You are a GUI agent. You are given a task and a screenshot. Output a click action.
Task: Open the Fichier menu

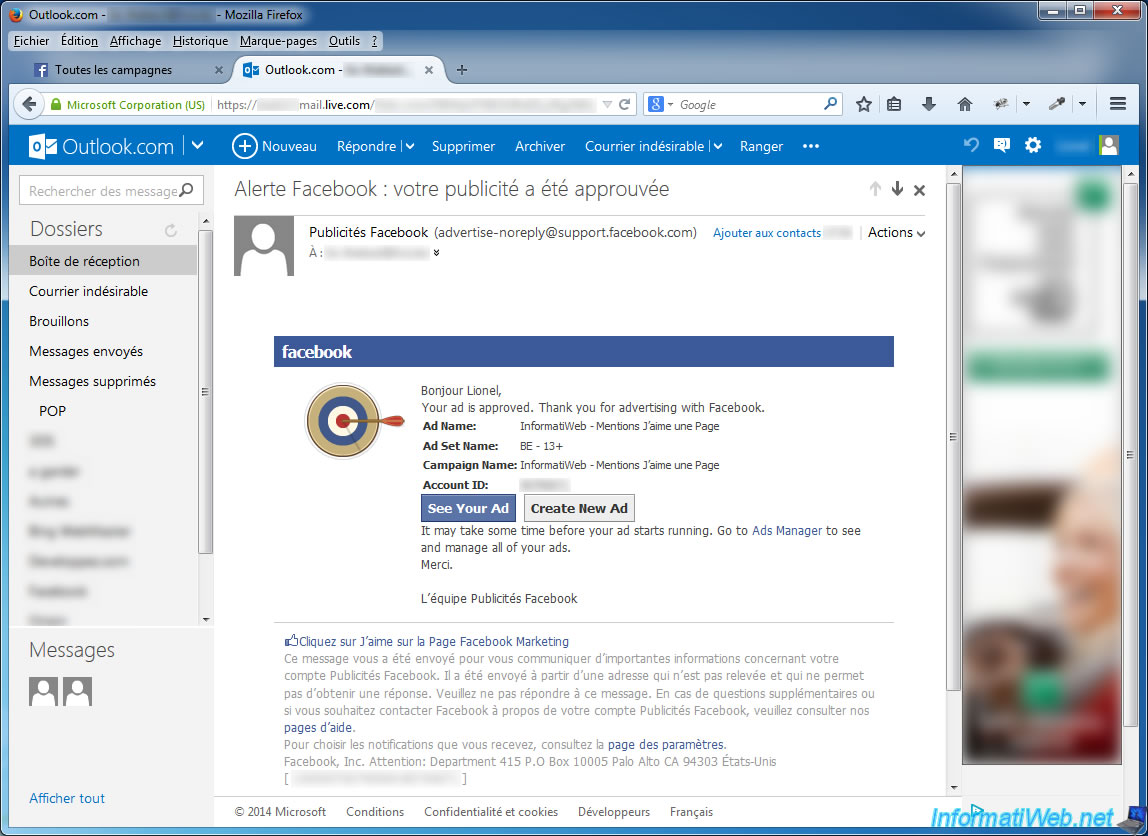pyautogui.click(x=31, y=41)
